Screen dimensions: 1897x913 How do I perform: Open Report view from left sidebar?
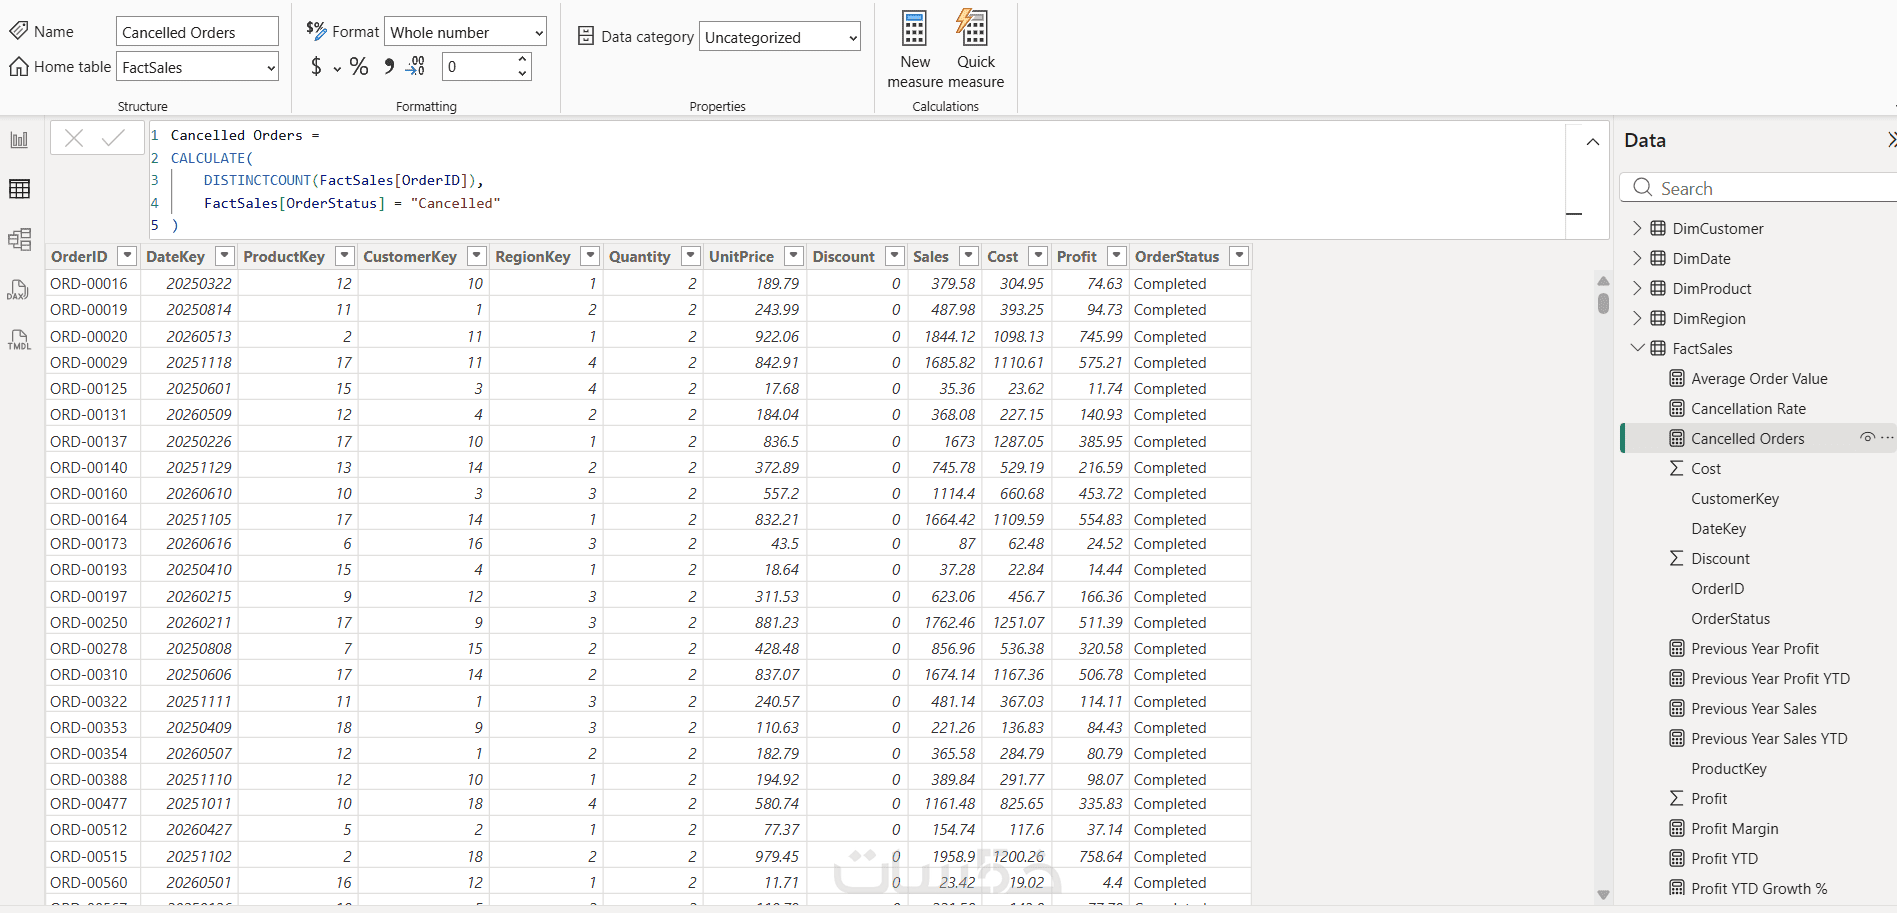point(19,140)
